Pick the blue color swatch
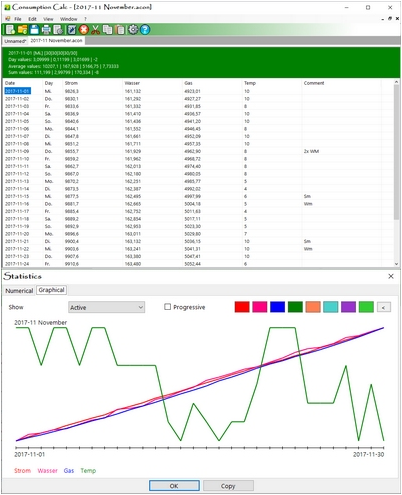Viewport: 402px width, 495px height. (x=278, y=307)
